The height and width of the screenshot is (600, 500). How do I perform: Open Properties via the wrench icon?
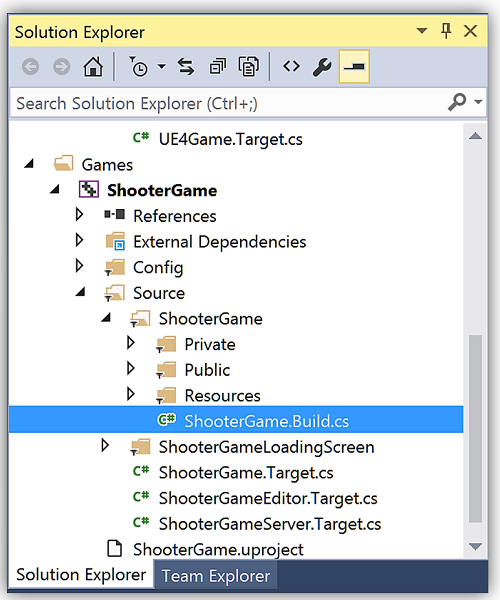(x=322, y=67)
